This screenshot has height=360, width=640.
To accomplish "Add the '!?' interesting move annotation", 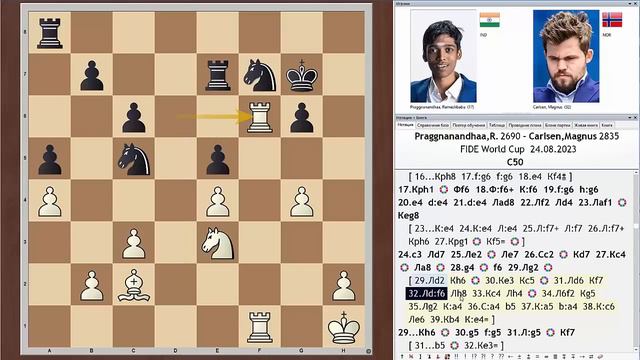I will (x=474, y=356).
